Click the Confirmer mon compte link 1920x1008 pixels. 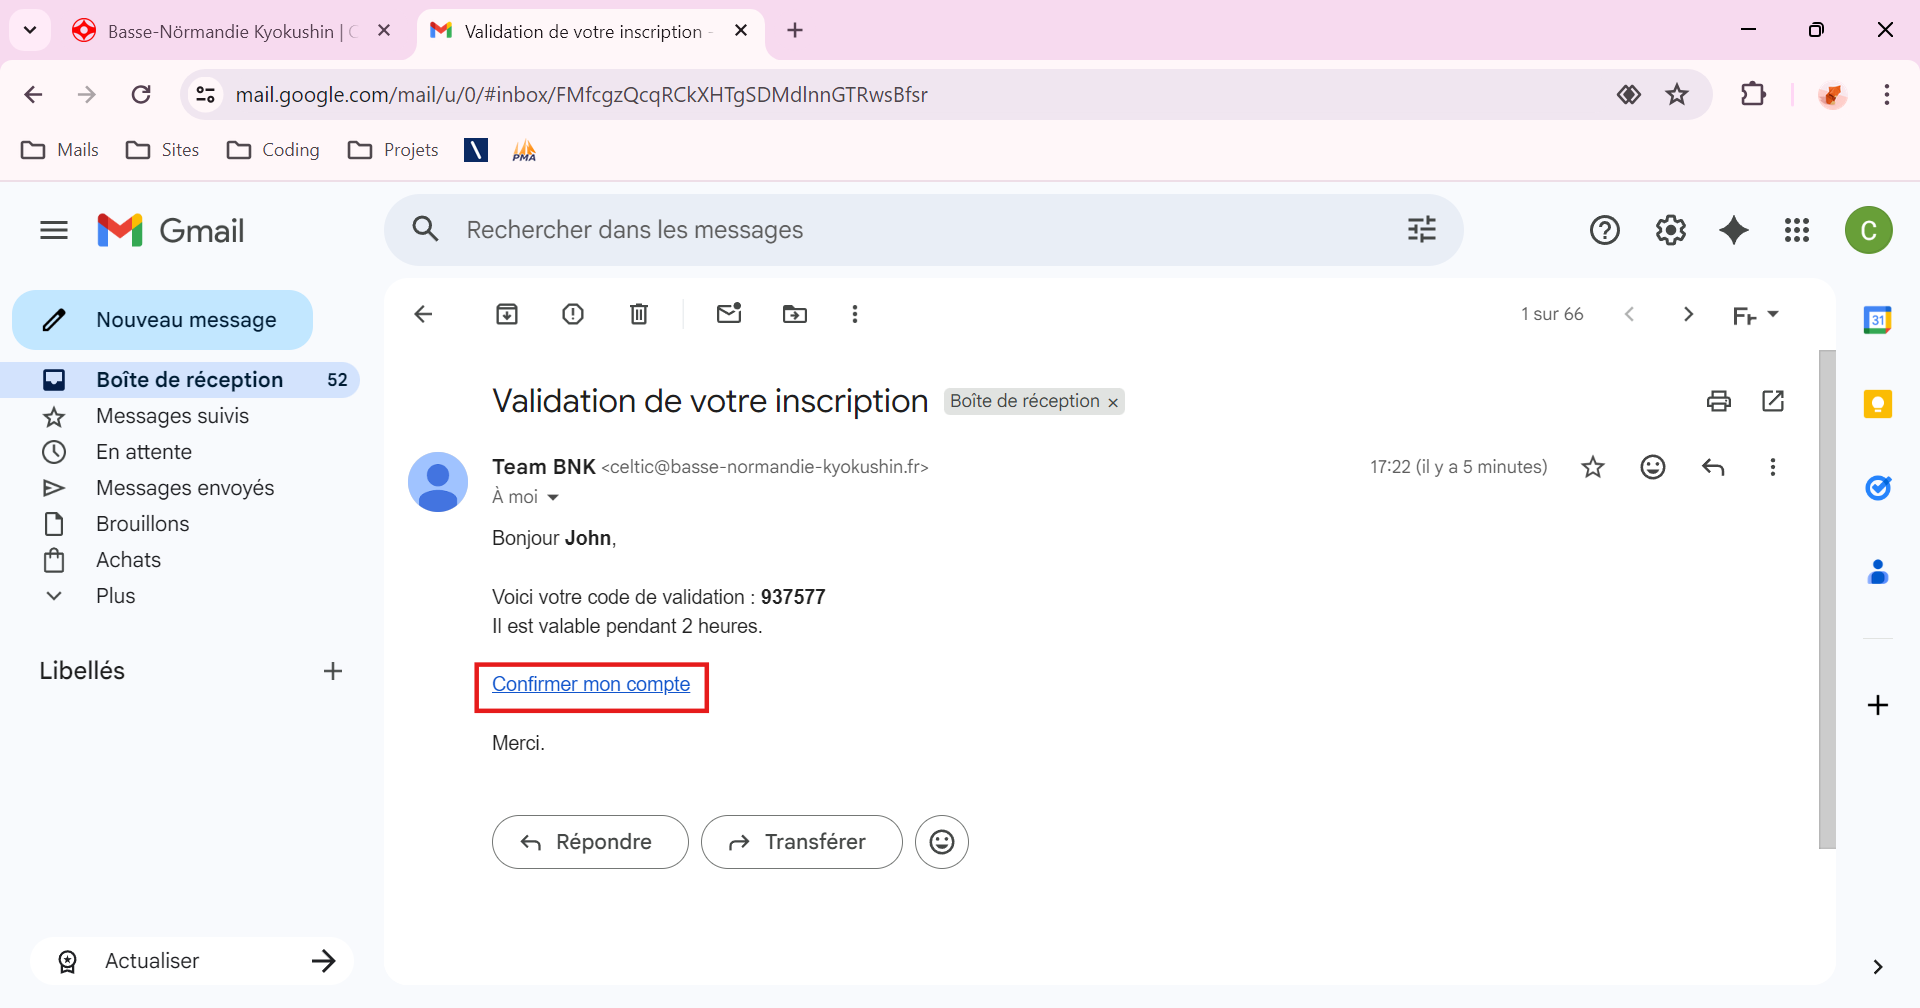point(591,684)
